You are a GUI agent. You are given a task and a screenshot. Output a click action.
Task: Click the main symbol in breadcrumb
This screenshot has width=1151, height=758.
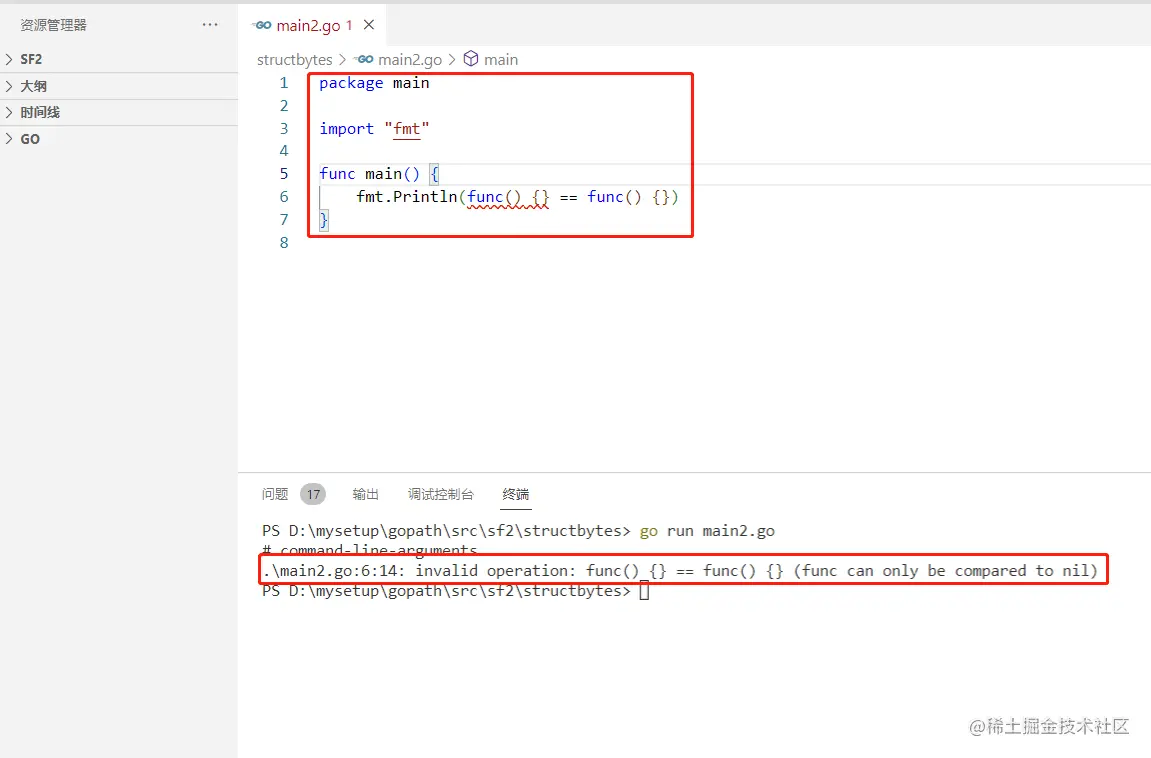501,59
